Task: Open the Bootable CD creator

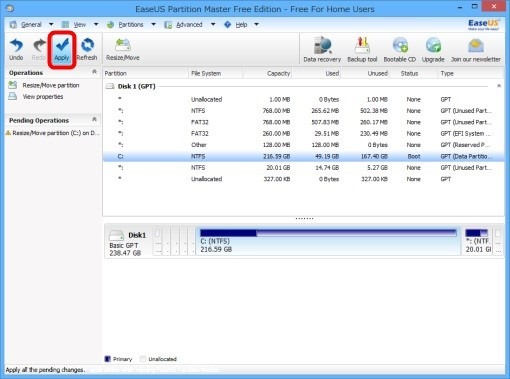Action: (400, 49)
